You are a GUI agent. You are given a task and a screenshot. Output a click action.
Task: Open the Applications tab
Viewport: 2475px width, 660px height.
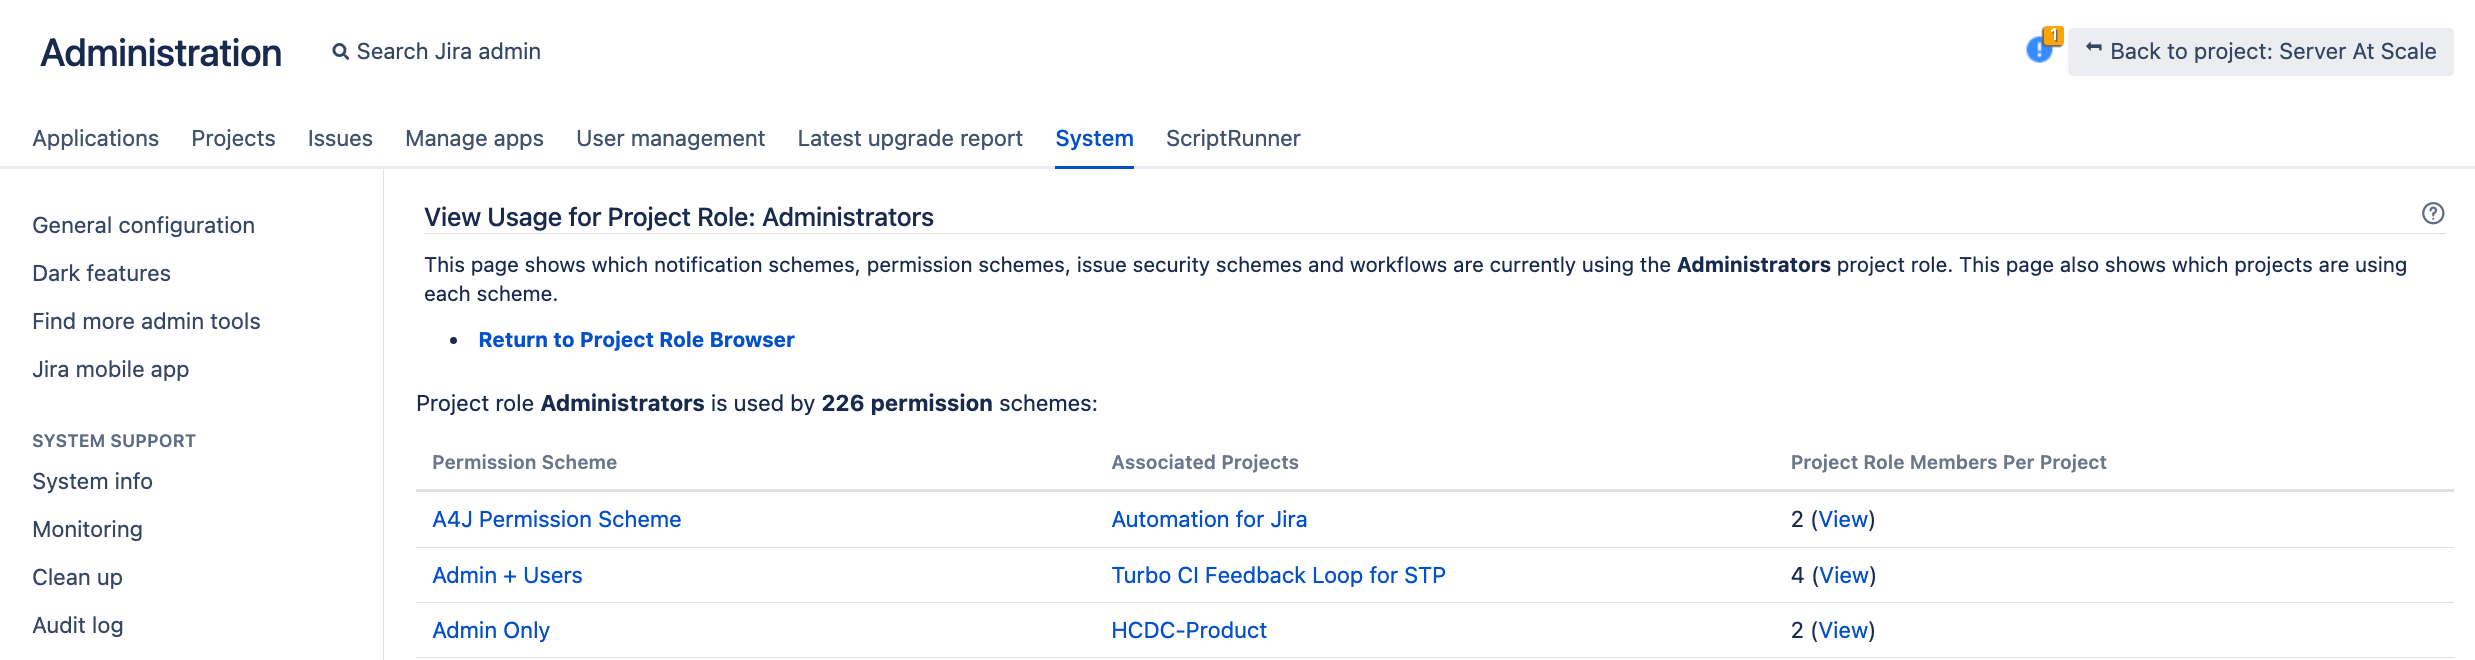[x=95, y=138]
